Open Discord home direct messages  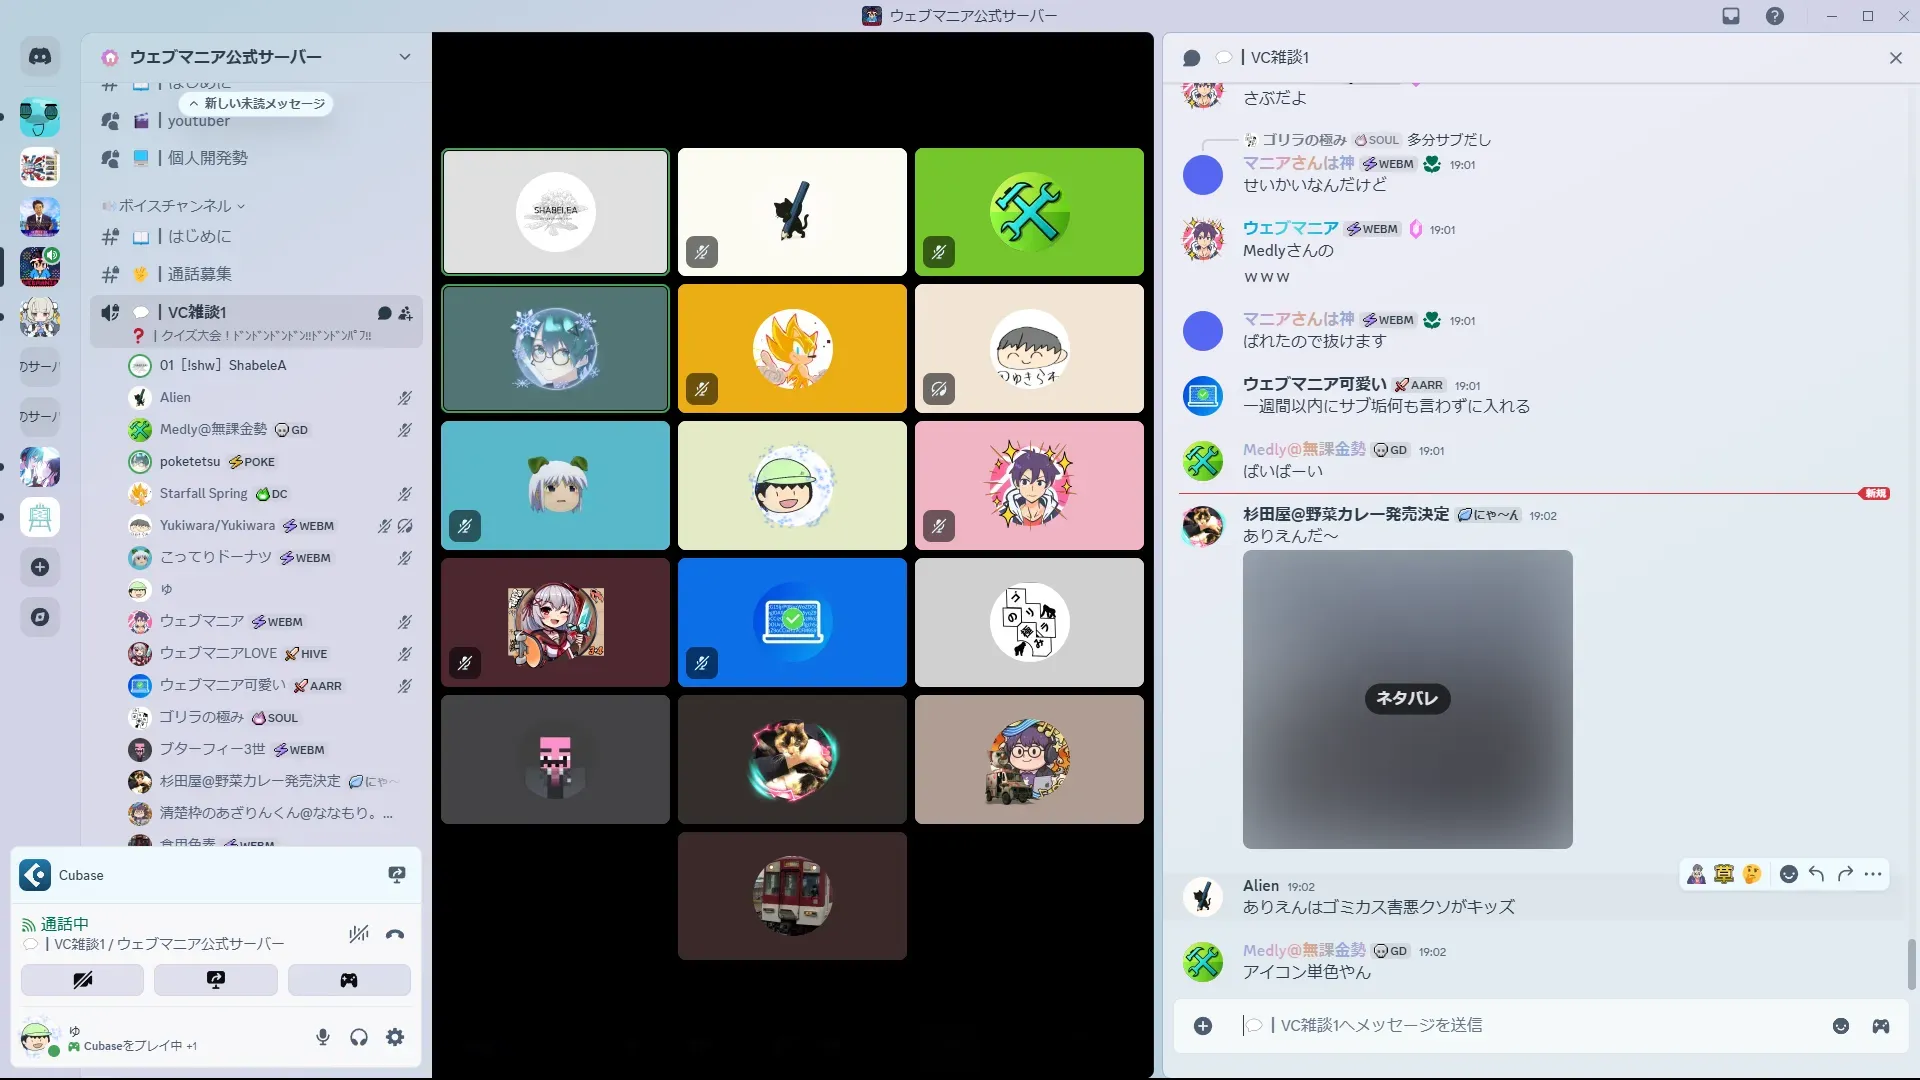[x=40, y=57]
